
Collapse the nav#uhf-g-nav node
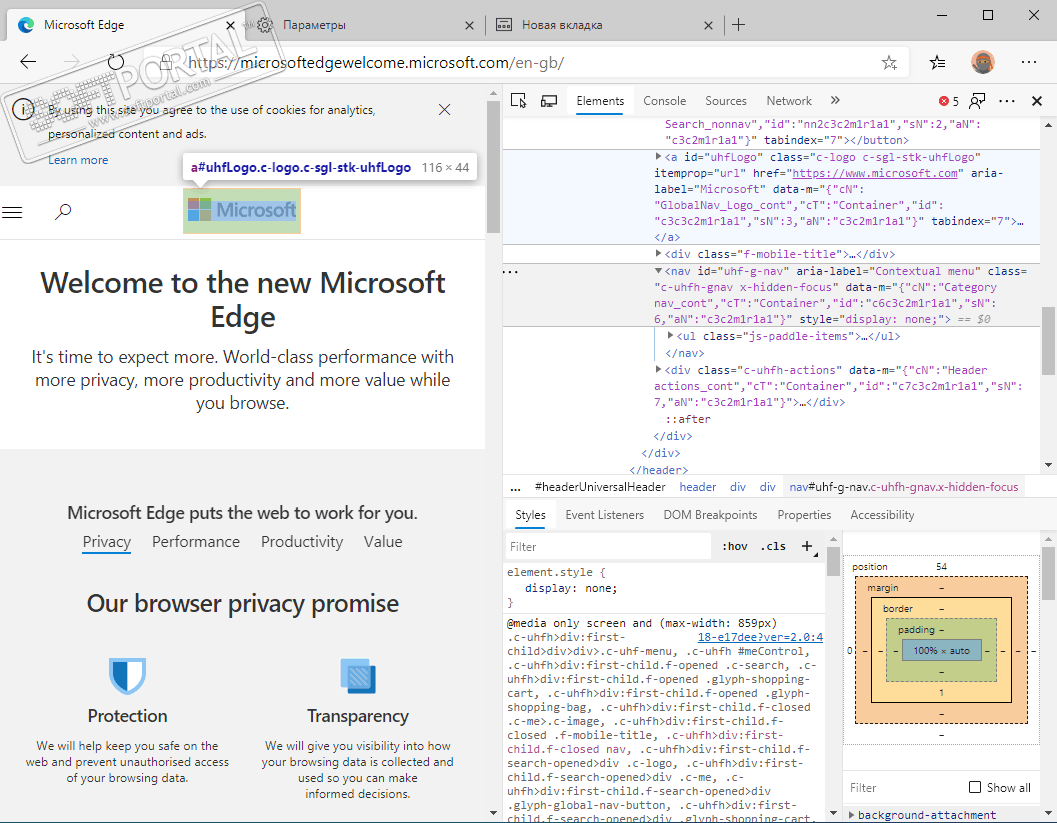(659, 270)
